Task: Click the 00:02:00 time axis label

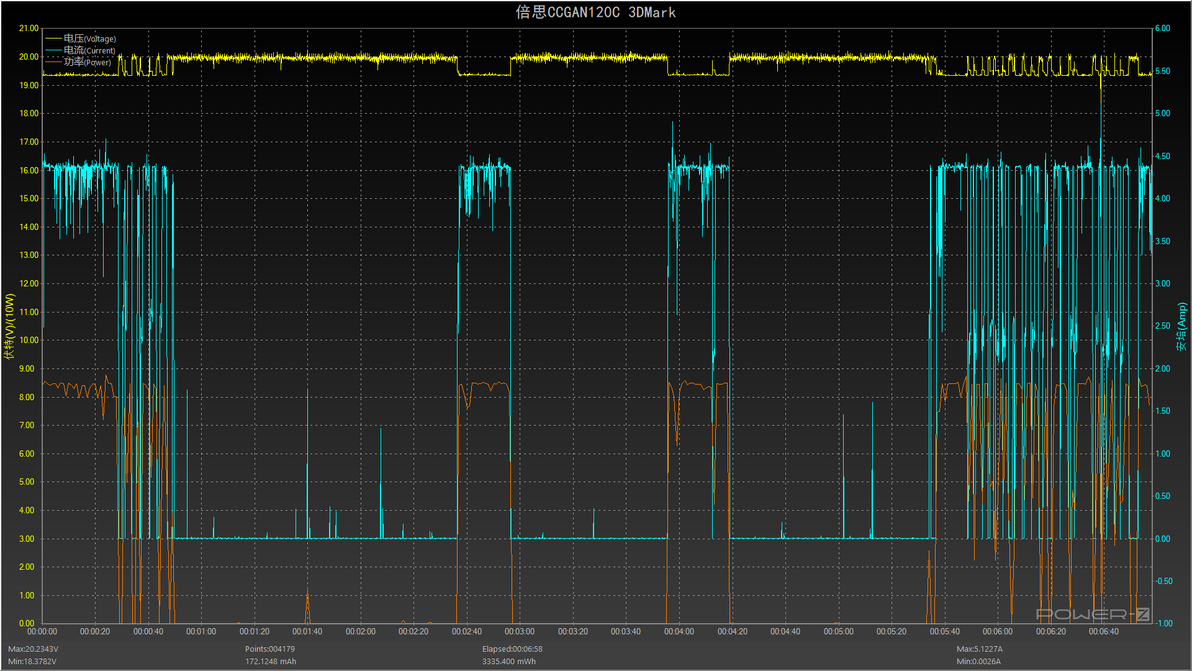Action: pyautogui.click(x=360, y=631)
